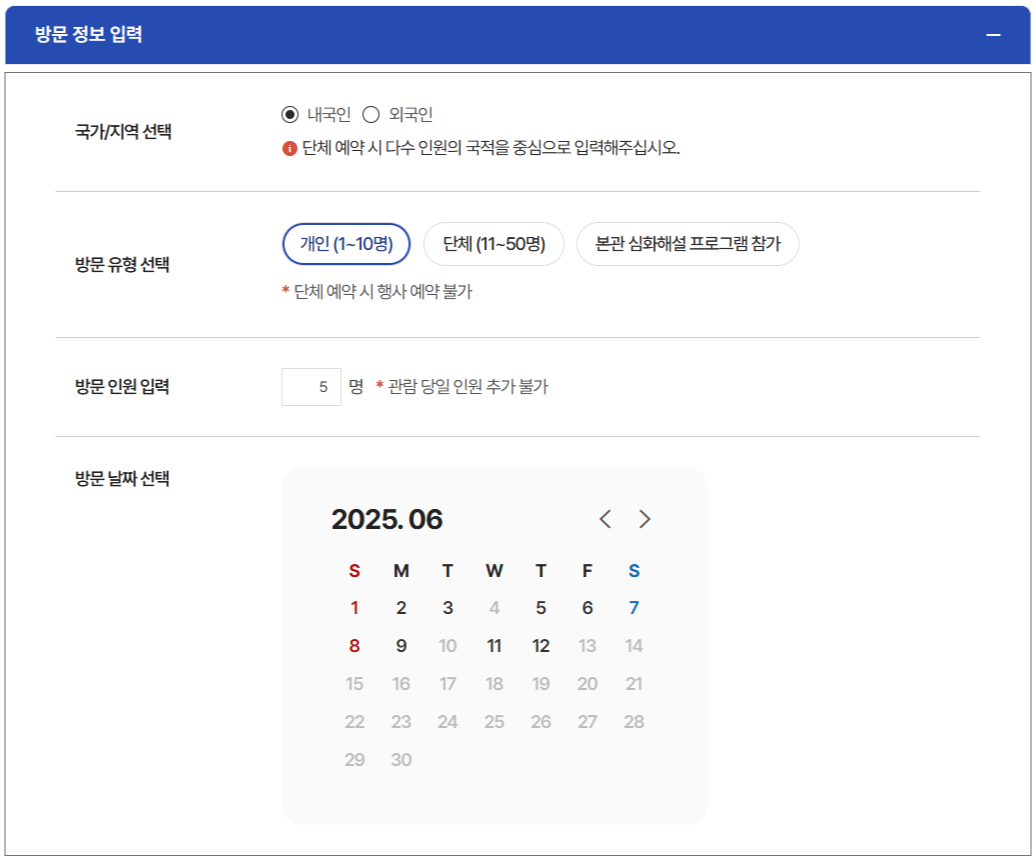
Task: Click the next month chevron on the calendar
Action: 646,519
